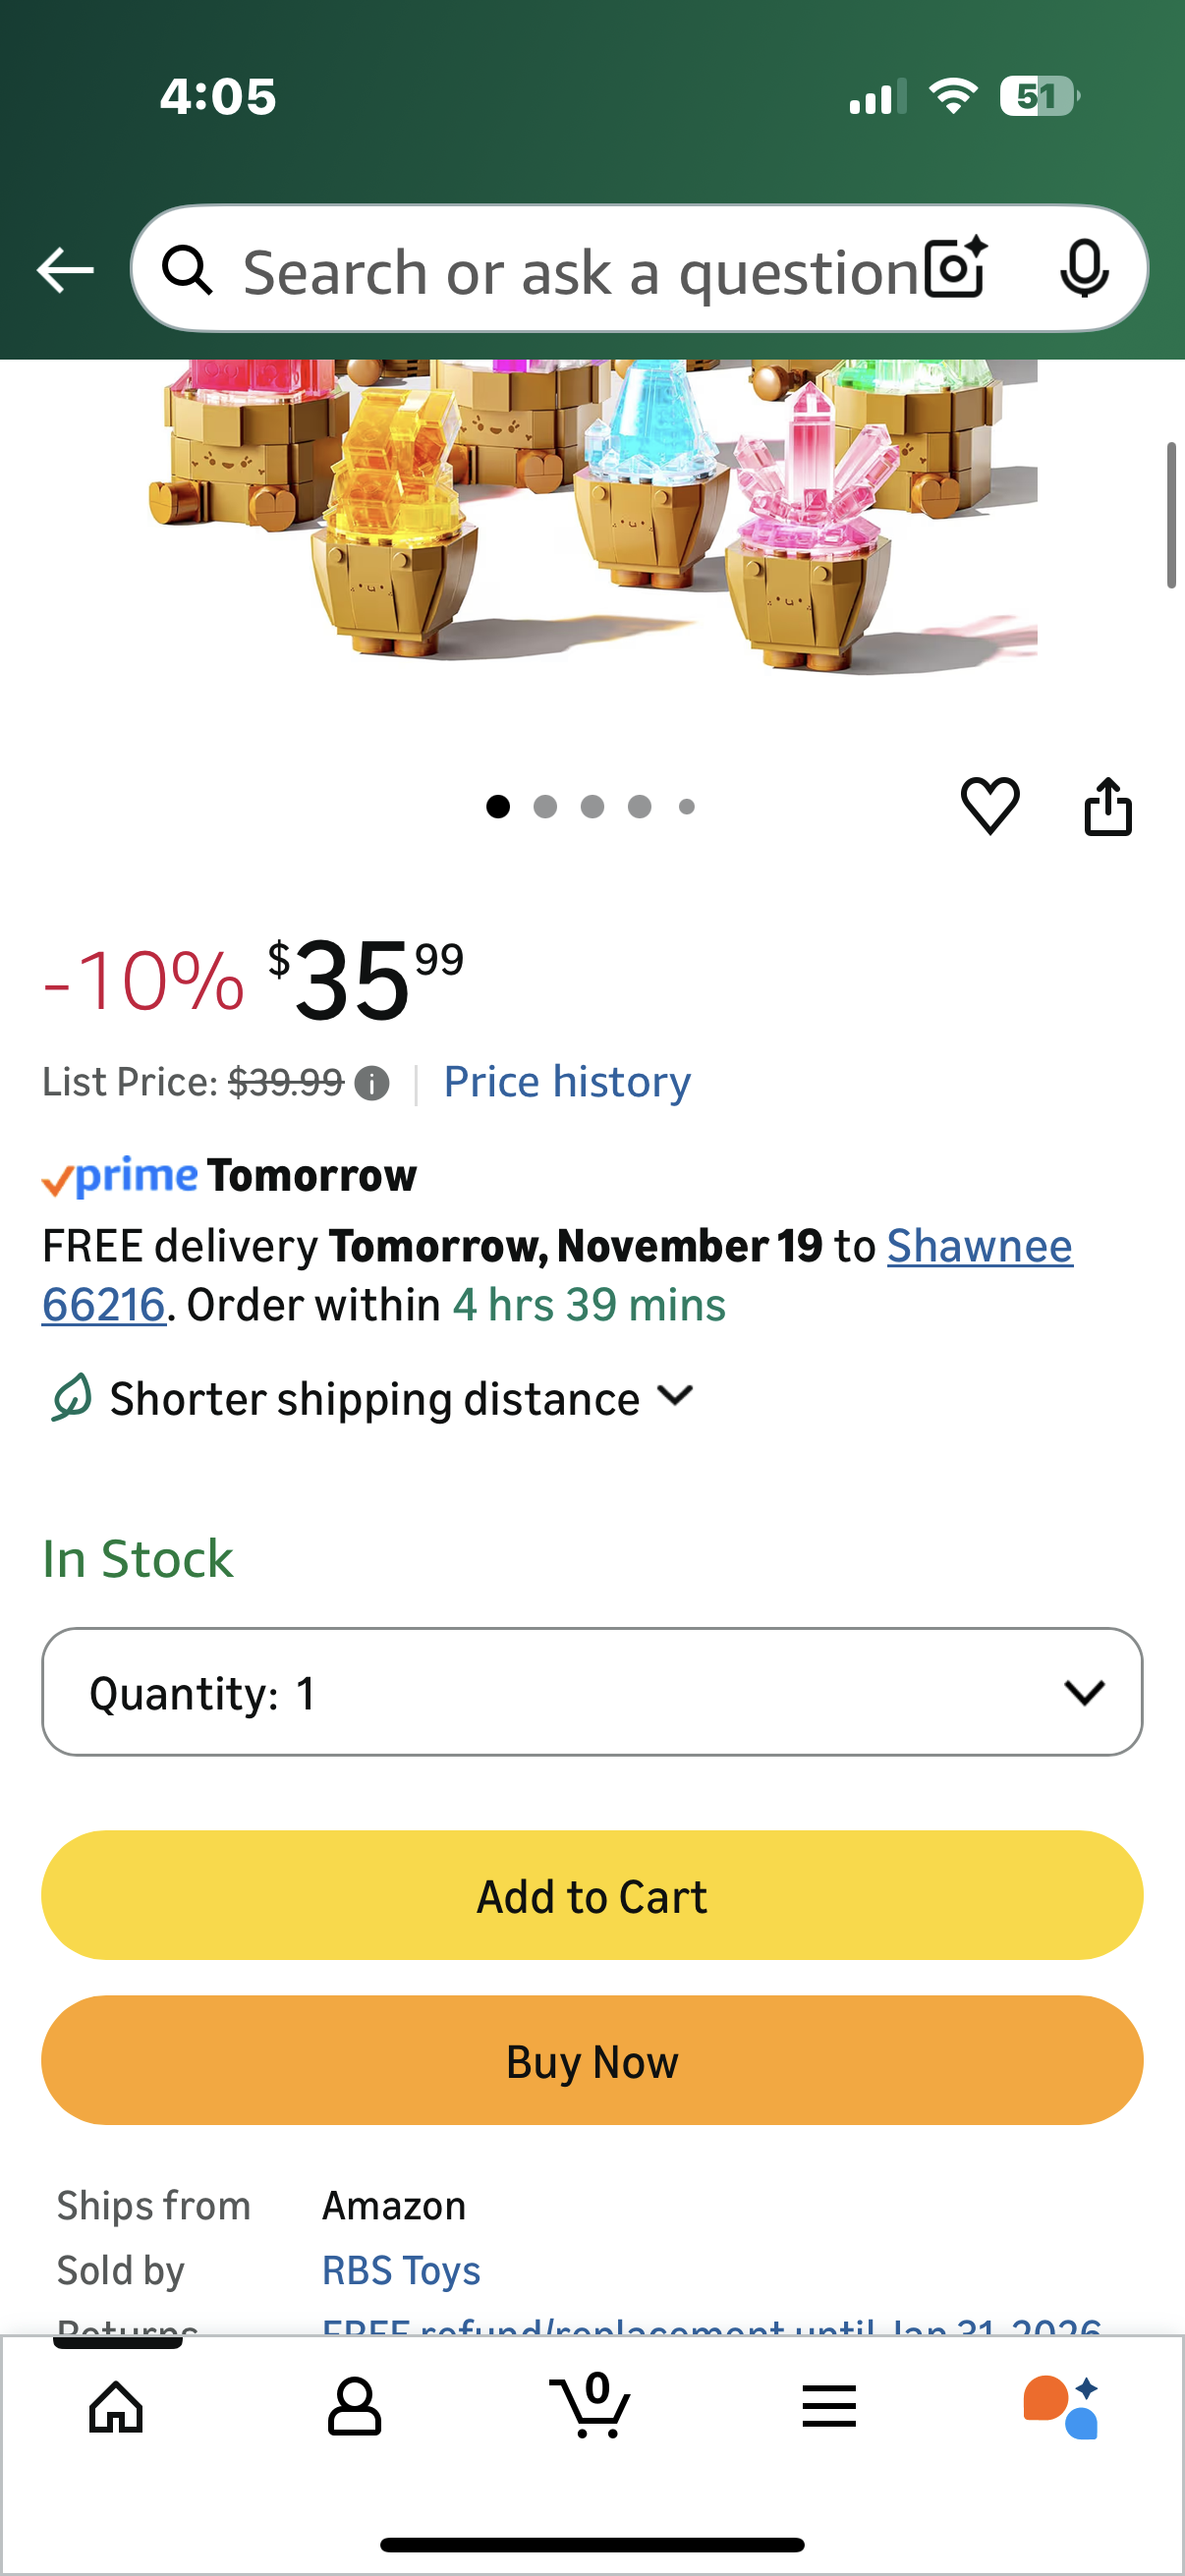Image resolution: width=1185 pixels, height=2576 pixels.
Task: Tap the back arrow icon
Action: tap(65, 270)
